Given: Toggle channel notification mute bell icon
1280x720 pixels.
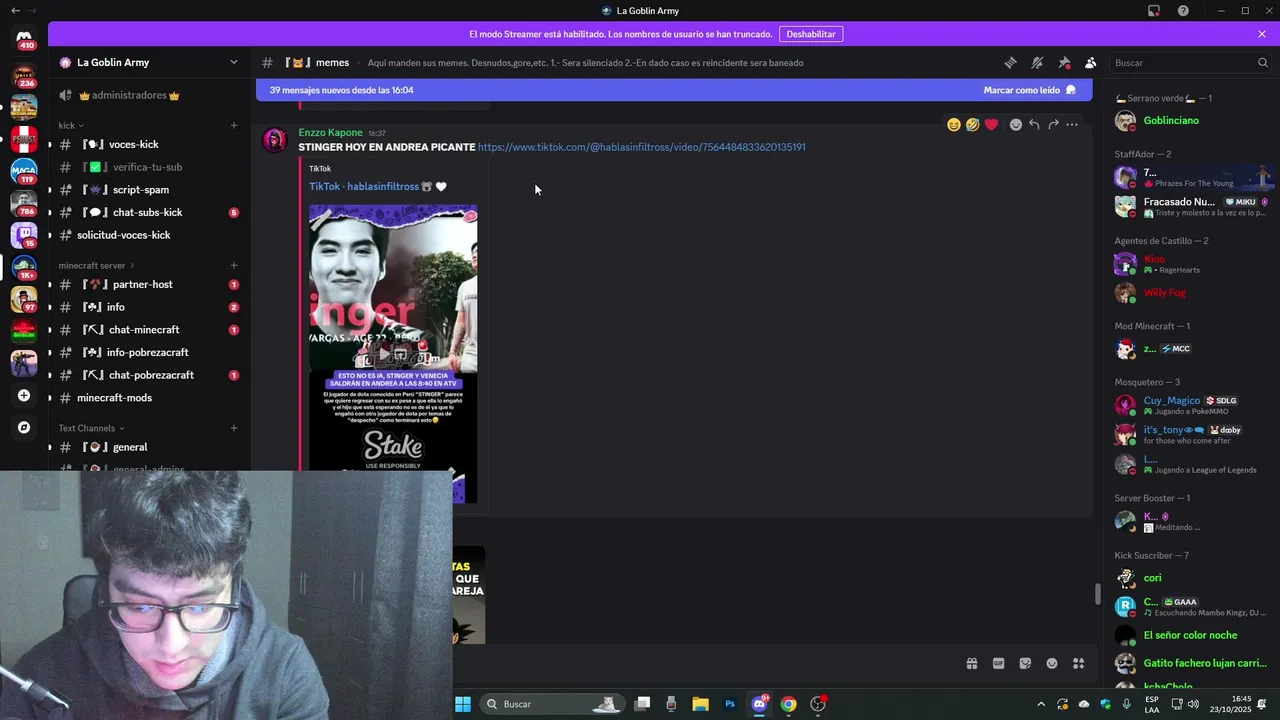Looking at the screenshot, I should point(1037,62).
